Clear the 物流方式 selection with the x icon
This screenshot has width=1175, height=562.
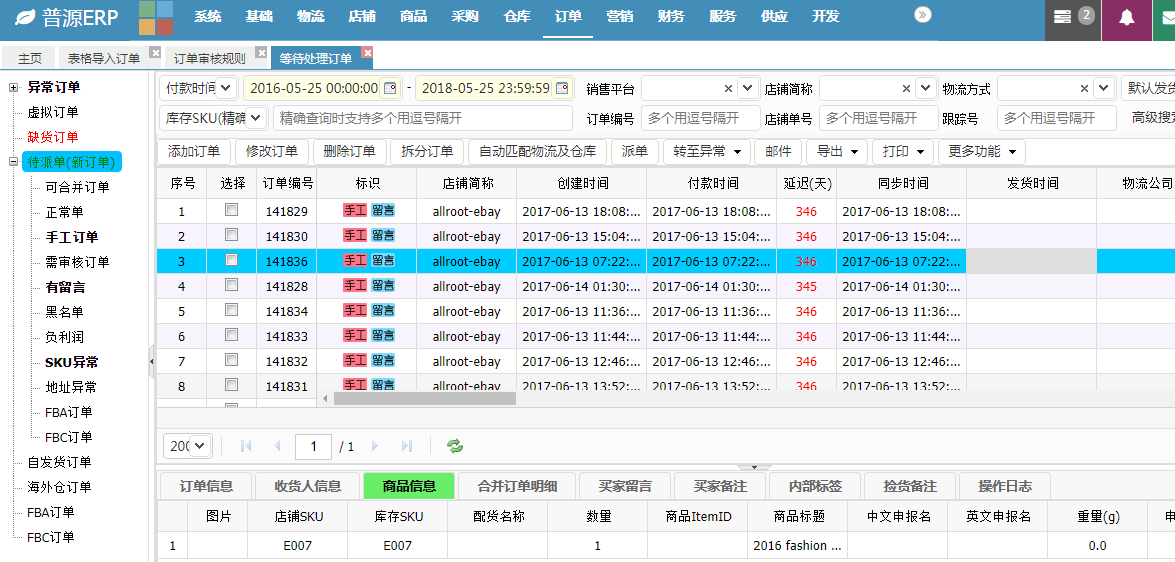[1084, 88]
